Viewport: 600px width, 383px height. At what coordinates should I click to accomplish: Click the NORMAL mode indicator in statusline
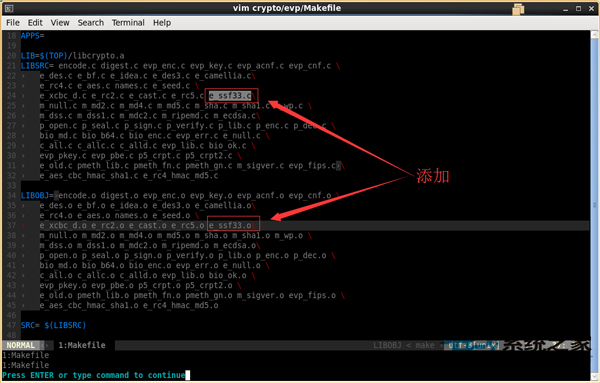pos(21,345)
